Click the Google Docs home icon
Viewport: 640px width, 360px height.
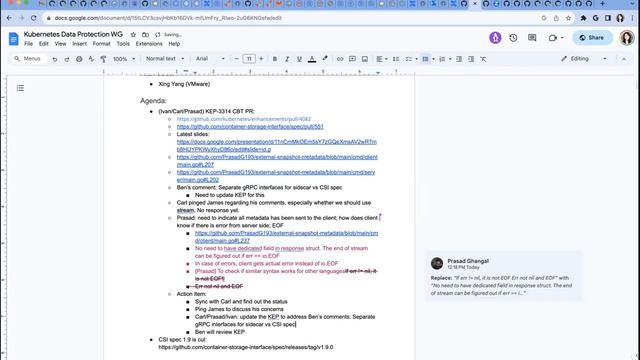13,39
